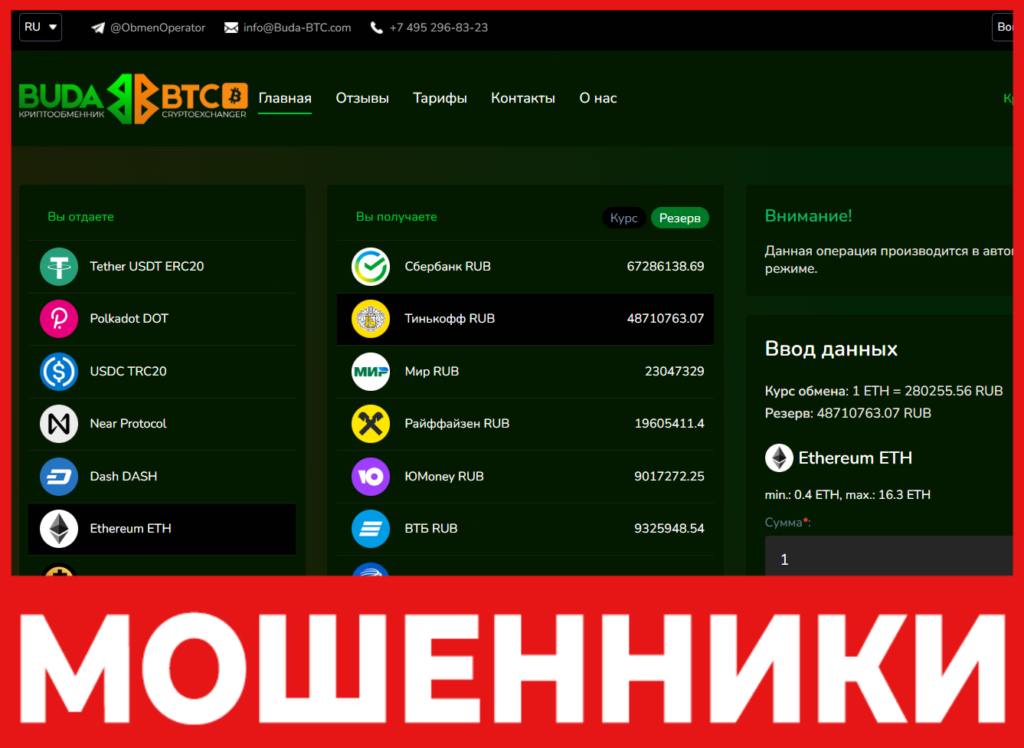Click the Сбербанк RUB bank icon
This screenshot has width=1024, height=748.
click(370, 266)
